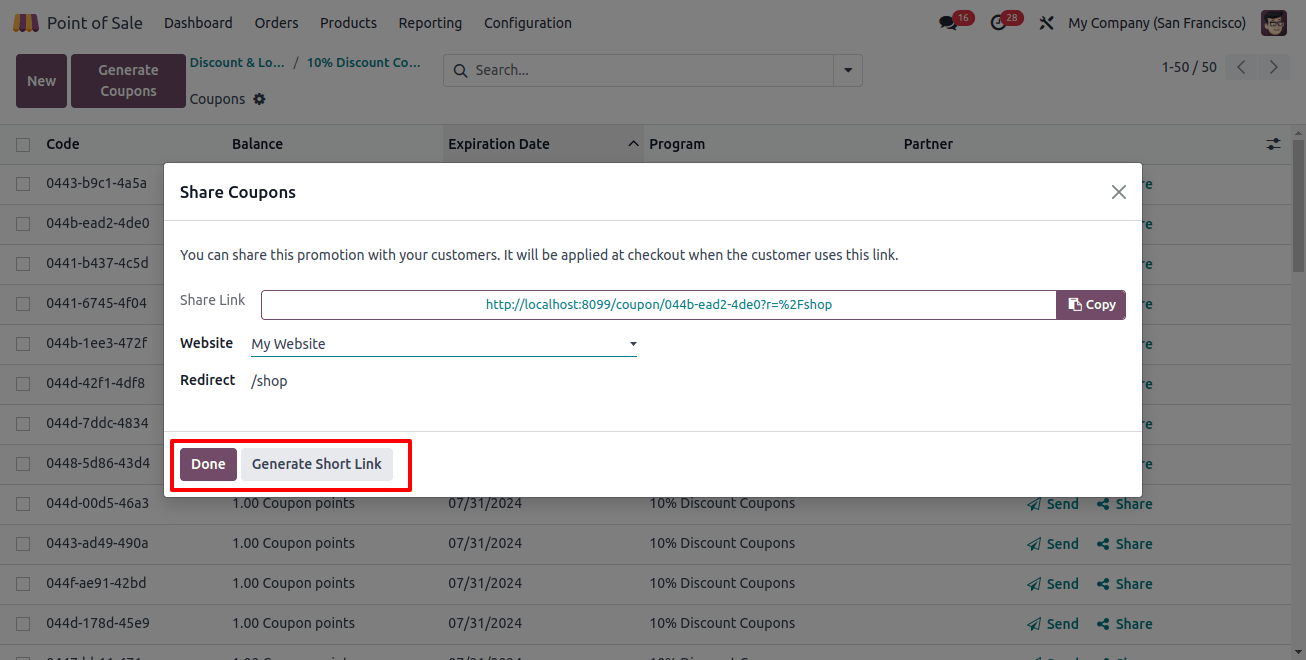The width and height of the screenshot is (1306, 660).
Task: Close the Share Coupons dialog
Action: coord(1119,192)
